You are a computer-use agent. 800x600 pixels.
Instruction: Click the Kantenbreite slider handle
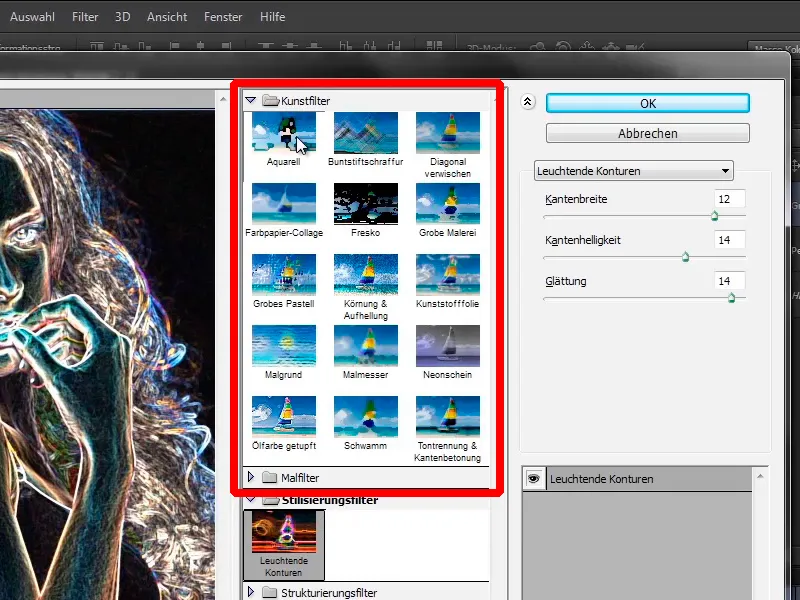point(715,216)
